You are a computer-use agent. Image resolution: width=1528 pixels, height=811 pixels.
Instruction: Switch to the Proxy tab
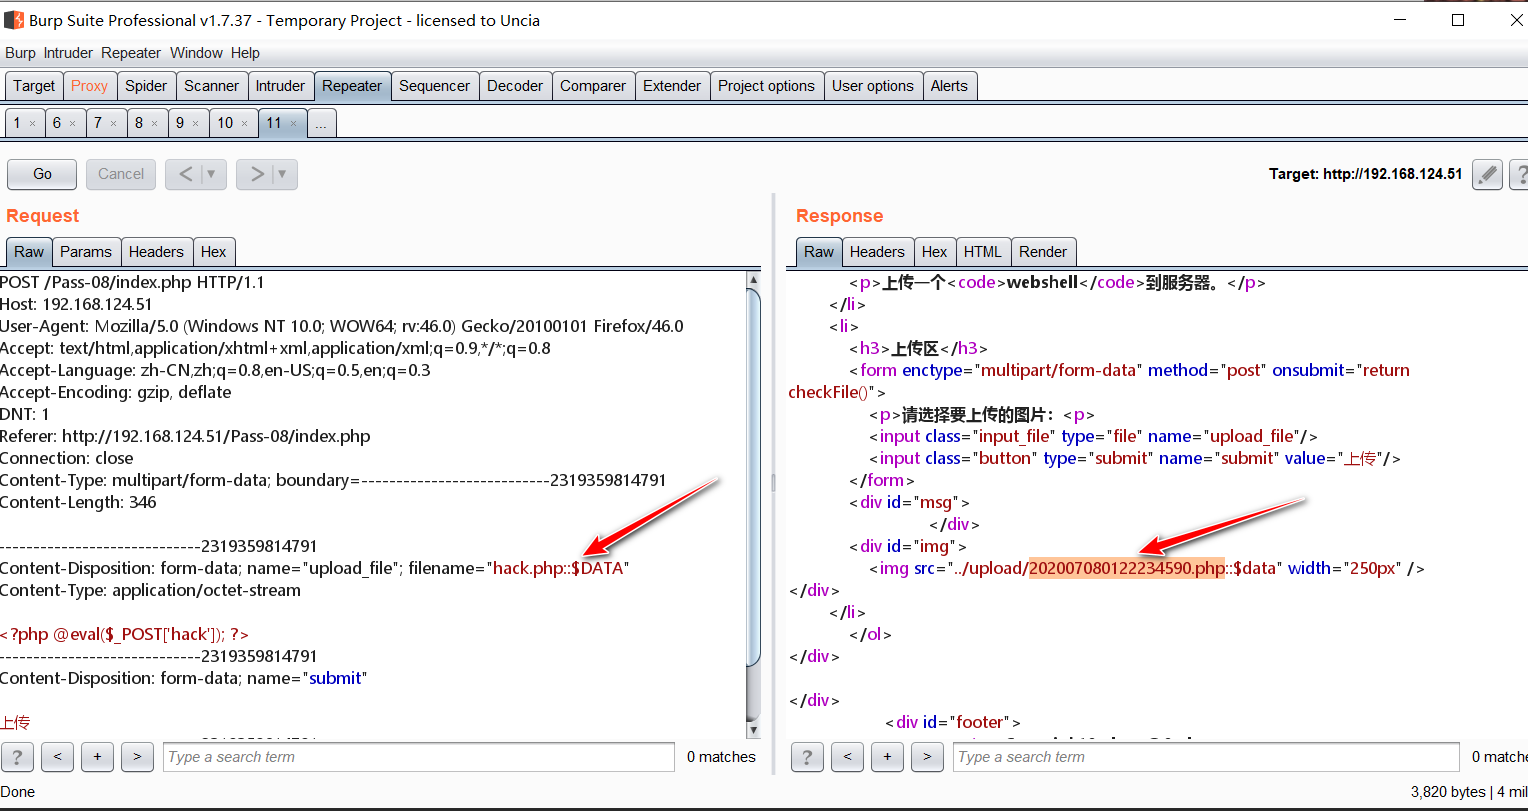(89, 86)
